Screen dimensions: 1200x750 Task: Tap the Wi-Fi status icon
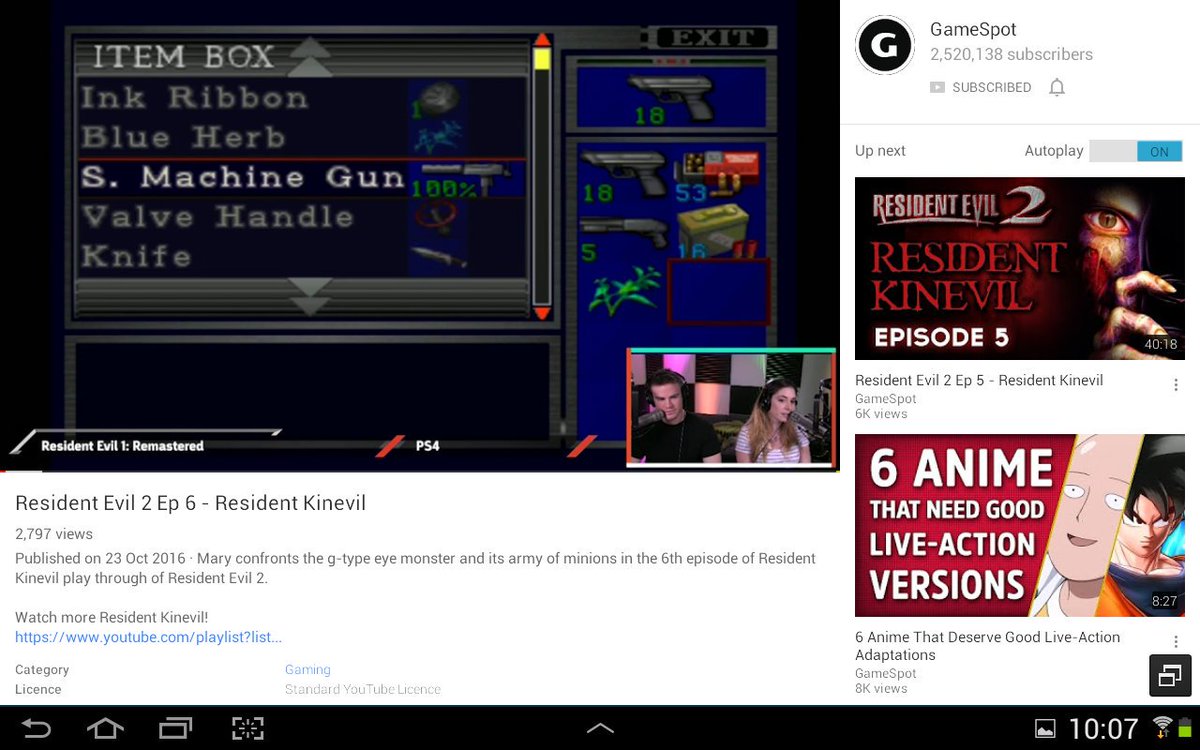point(1161,727)
